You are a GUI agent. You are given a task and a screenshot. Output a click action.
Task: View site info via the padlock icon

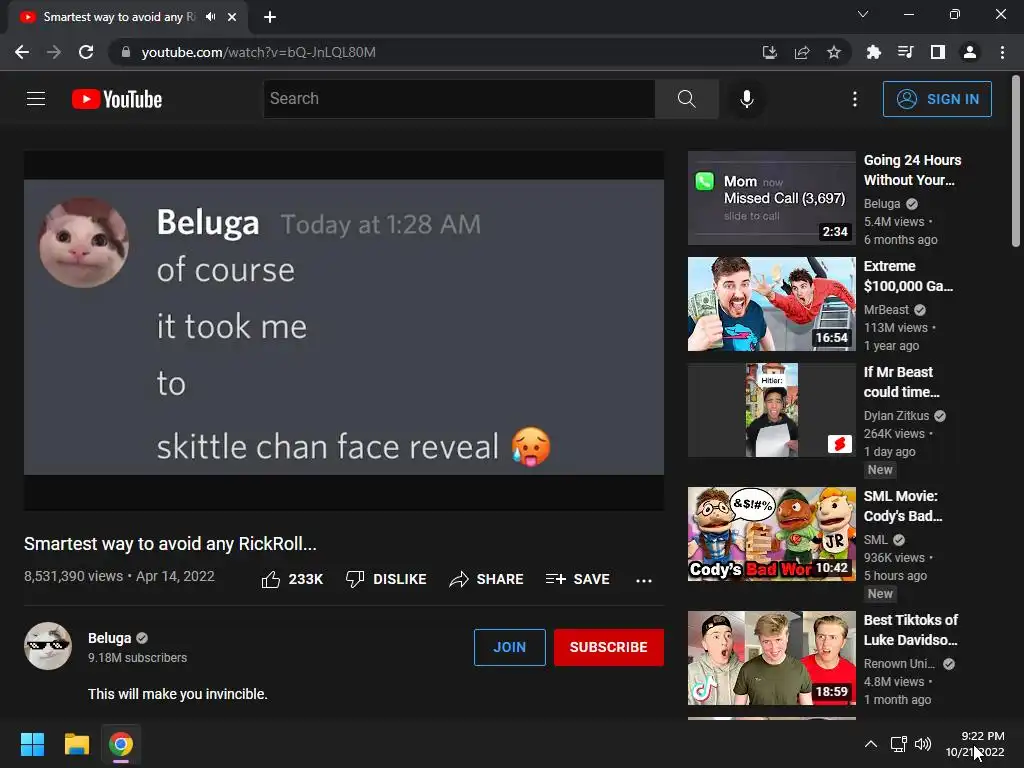click(x=126, y=52)
